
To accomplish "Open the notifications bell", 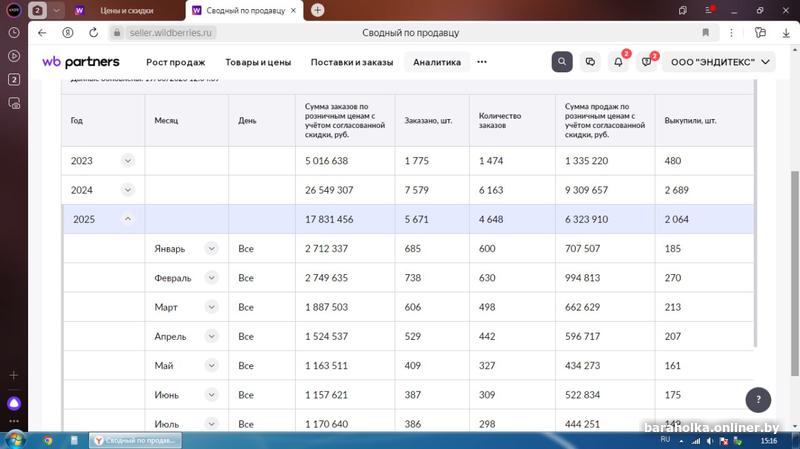I will (x=618, y=62).
